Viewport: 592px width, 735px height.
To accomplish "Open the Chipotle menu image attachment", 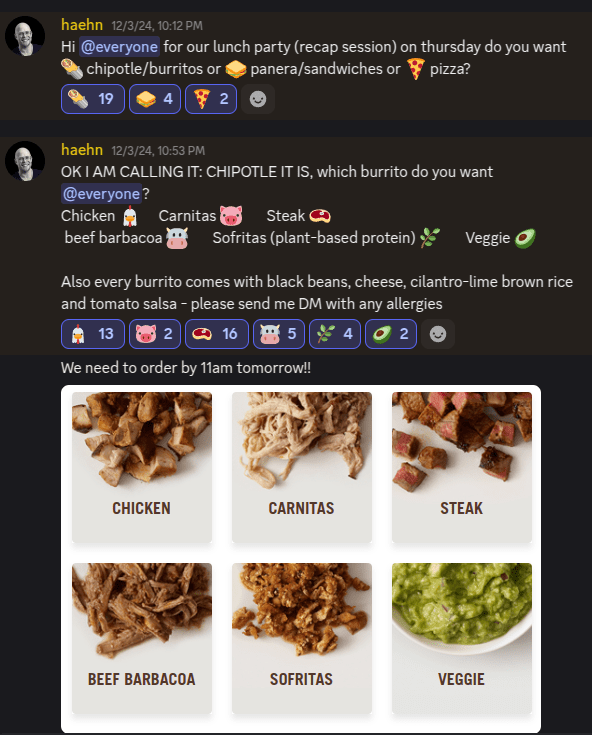I will (301, 559).
